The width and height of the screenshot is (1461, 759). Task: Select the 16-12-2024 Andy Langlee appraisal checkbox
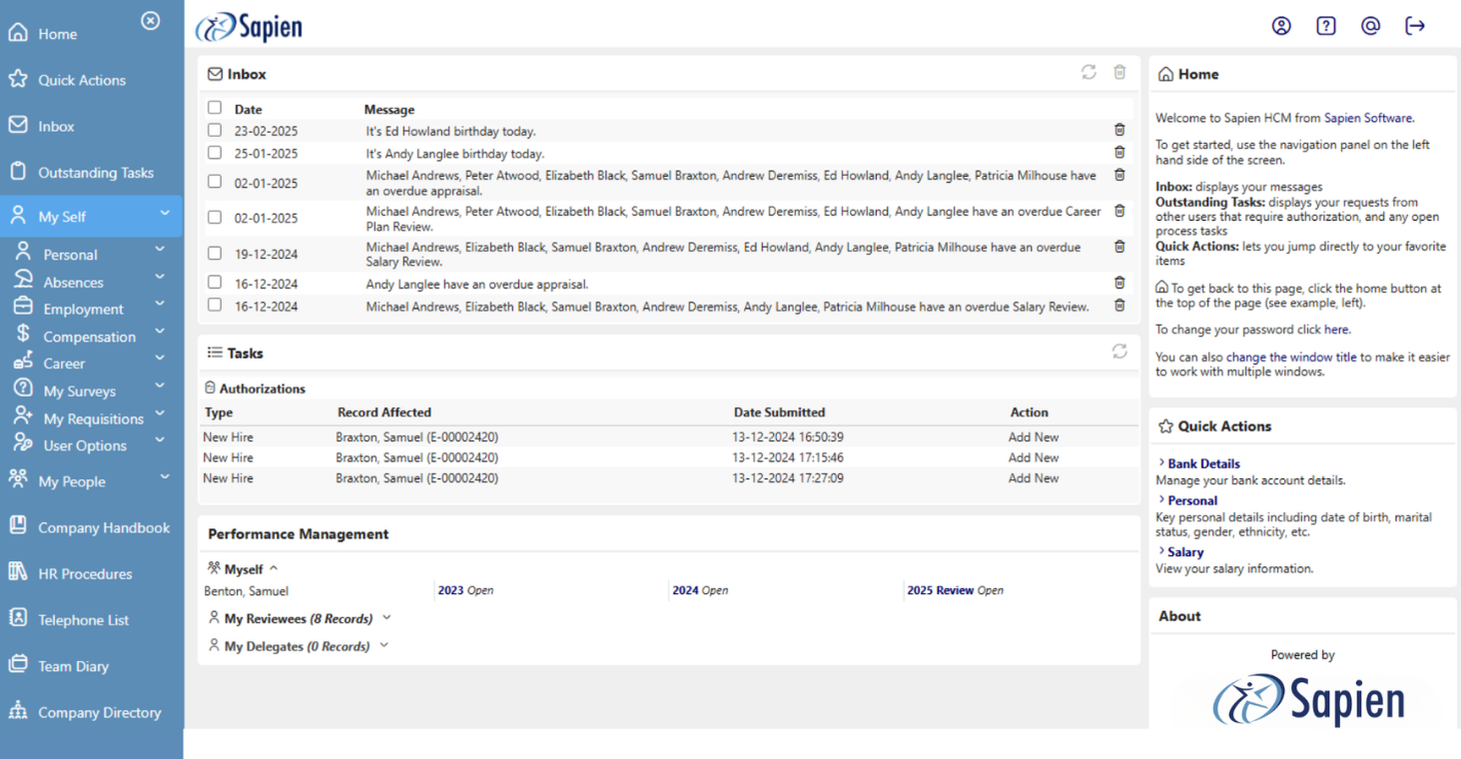215,283
